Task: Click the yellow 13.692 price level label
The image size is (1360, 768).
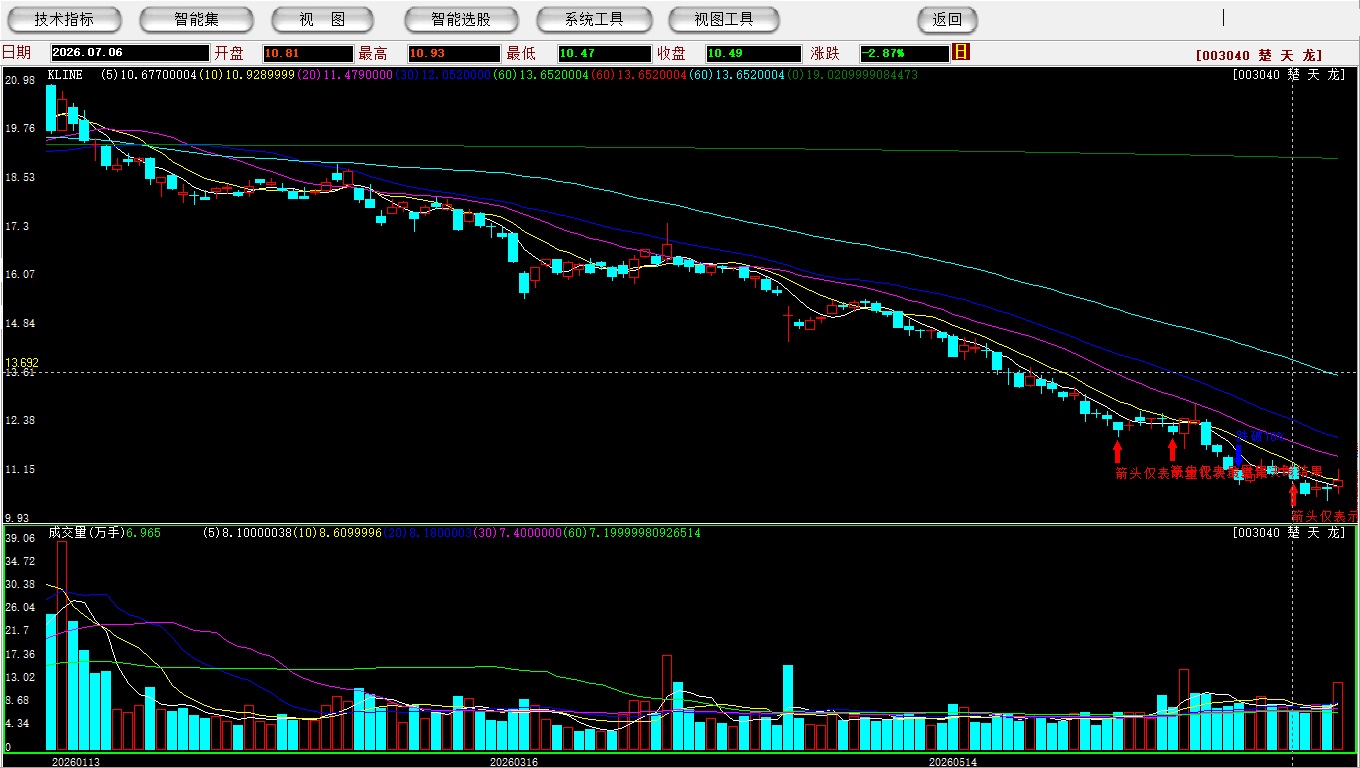Action: point(21,363)
